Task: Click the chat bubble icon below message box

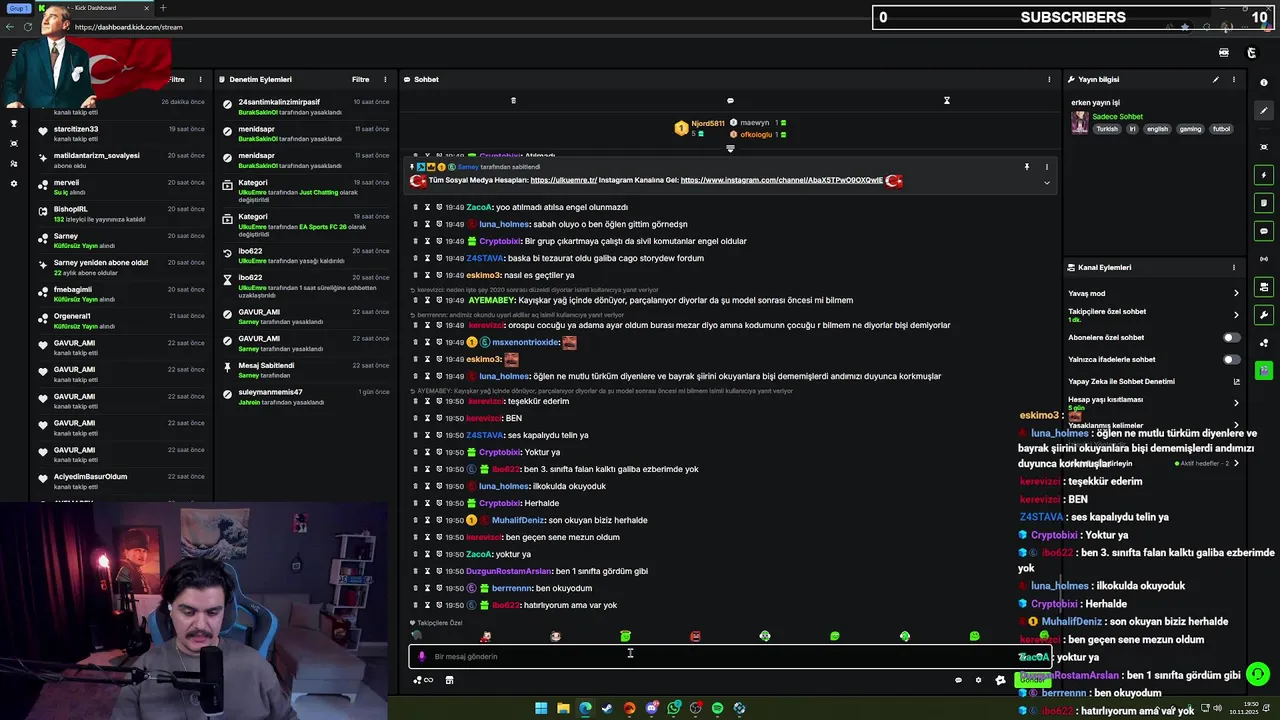Action: pos(958,680)
